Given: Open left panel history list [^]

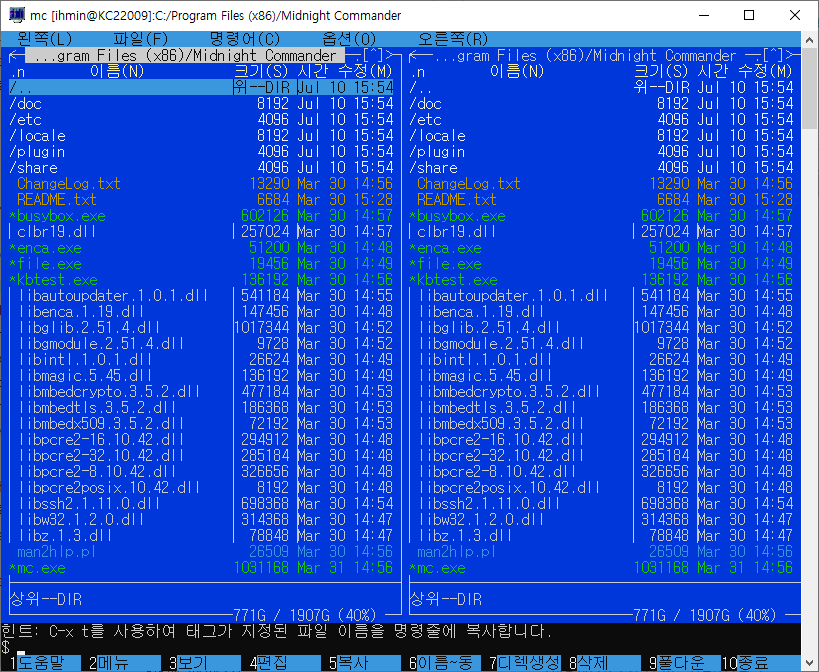Looking at the screenshot, I should click(x=373, y=55).
